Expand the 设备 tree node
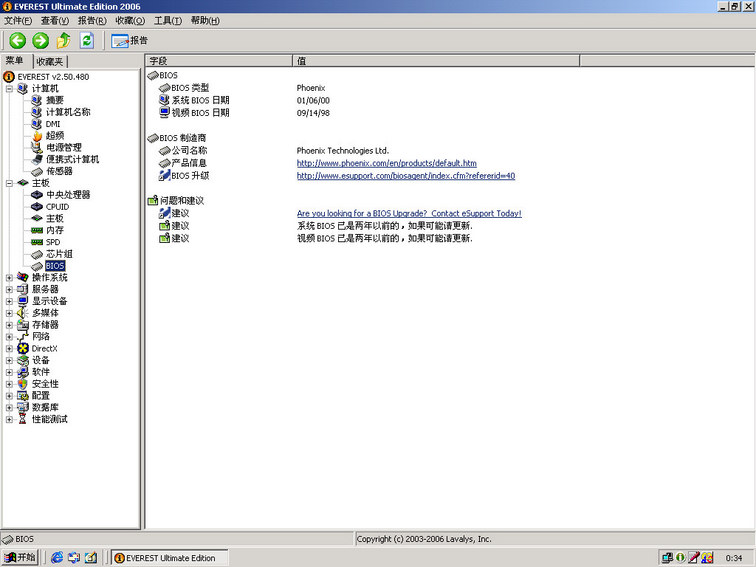The height and width of the screenshot is (567, 756). [9, 360]
